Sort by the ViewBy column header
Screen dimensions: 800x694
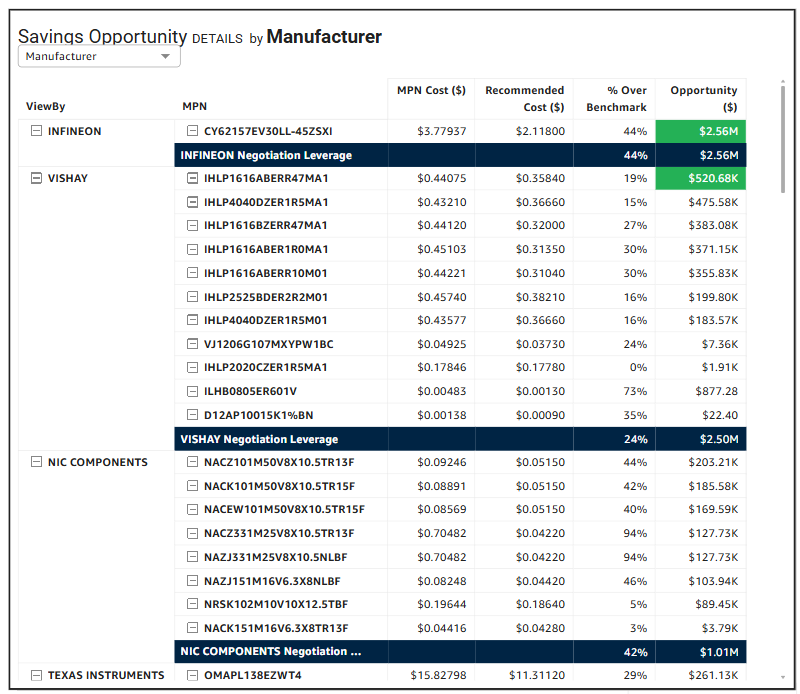tap(45, 106)
